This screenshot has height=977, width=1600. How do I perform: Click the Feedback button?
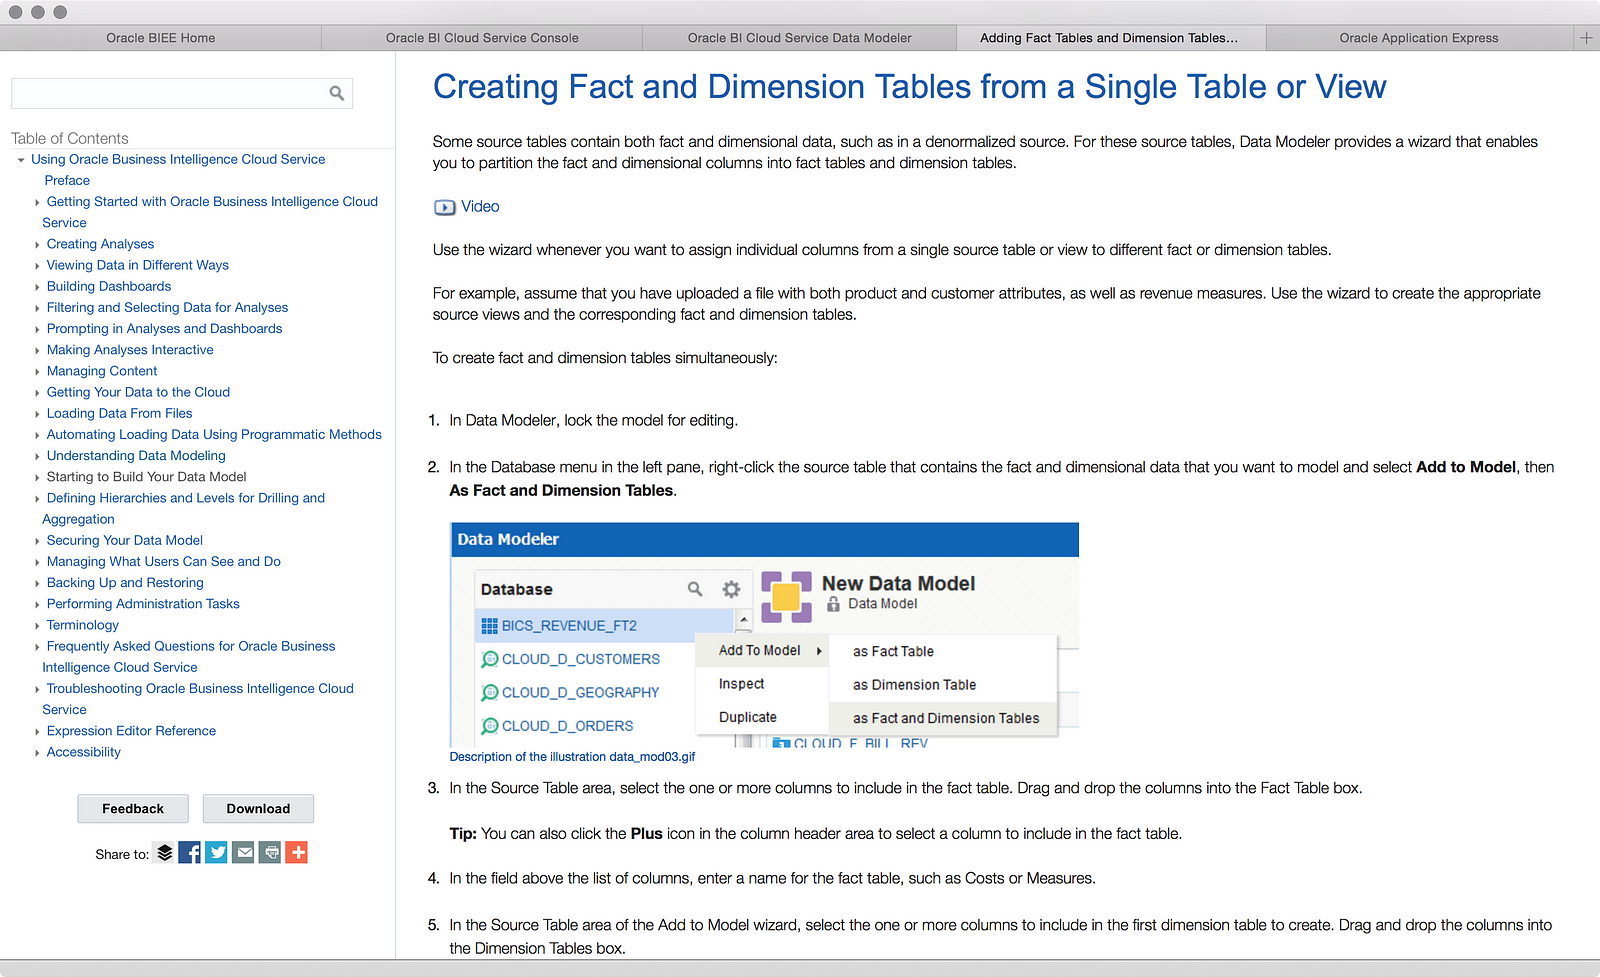point(133,809)
